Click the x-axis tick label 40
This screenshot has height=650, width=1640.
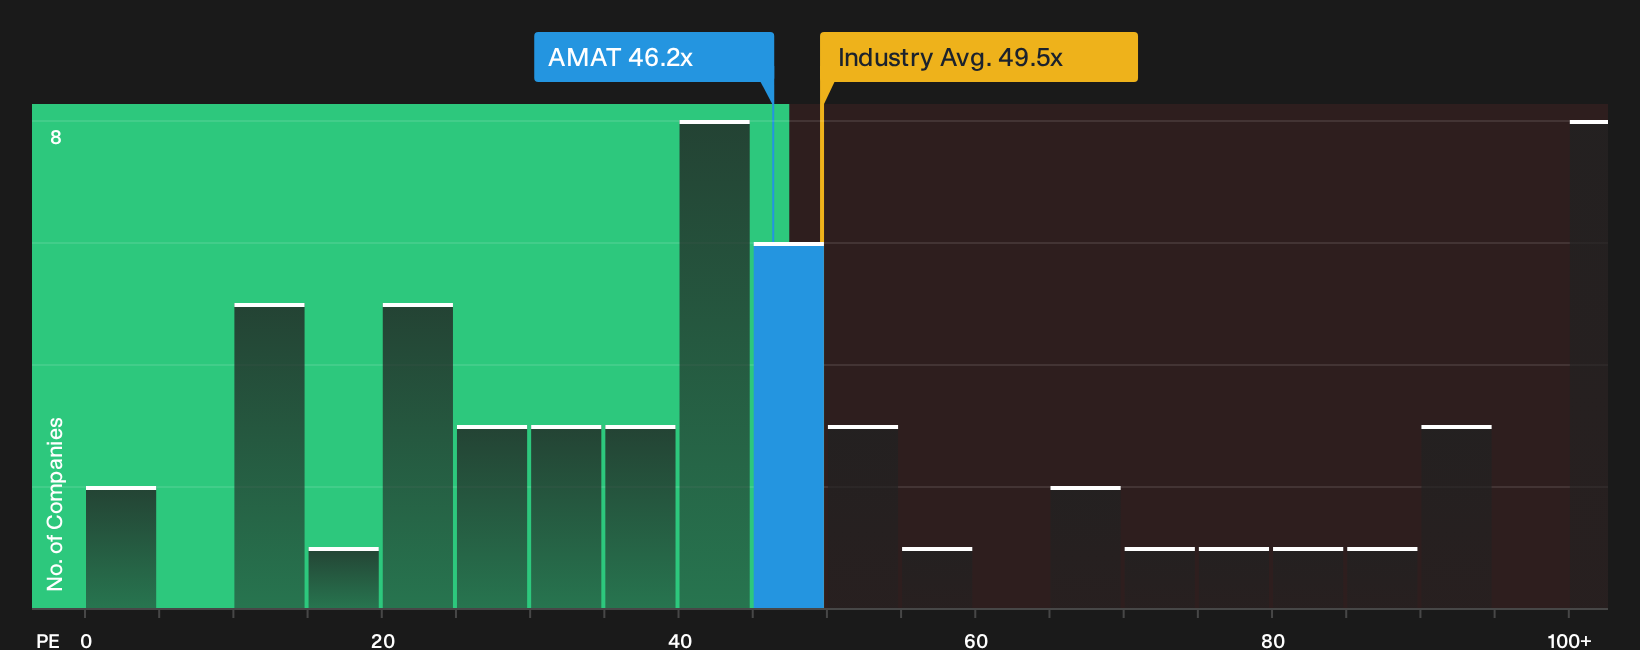click(680, 640)
